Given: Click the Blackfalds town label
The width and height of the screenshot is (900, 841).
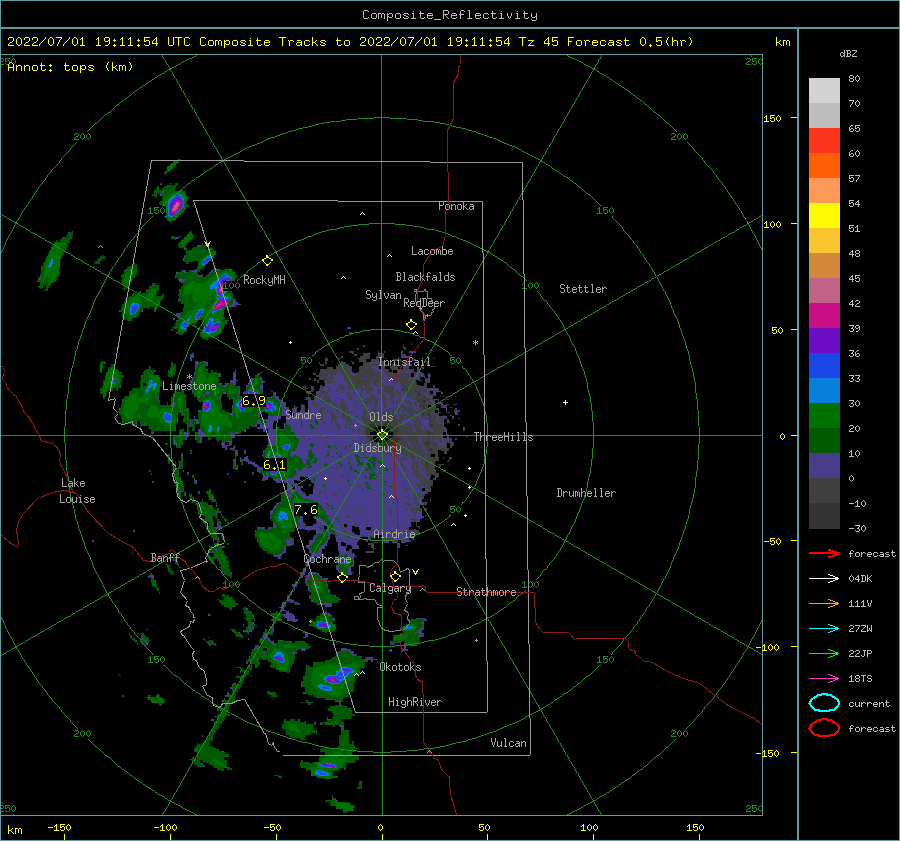Looking at the screenshot, I should [425, 277].
